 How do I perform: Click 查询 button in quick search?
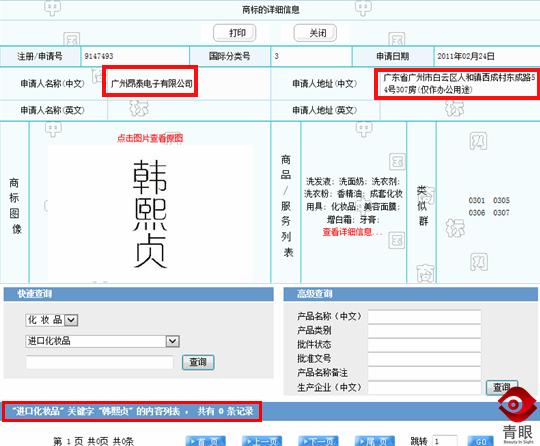(198, 362)
